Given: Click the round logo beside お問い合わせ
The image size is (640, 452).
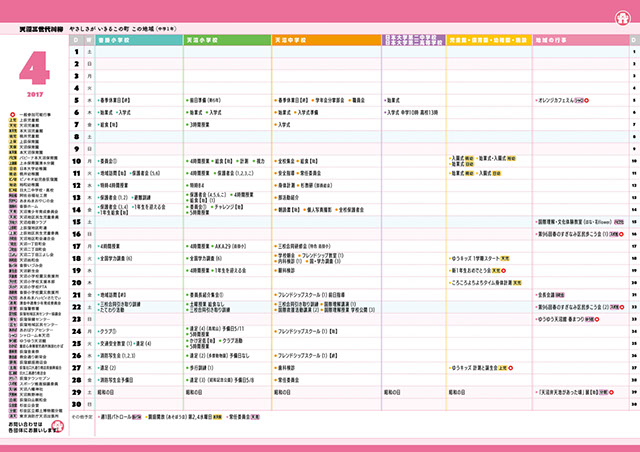Looking at the screenshot, I should click(x=58, y=426).
